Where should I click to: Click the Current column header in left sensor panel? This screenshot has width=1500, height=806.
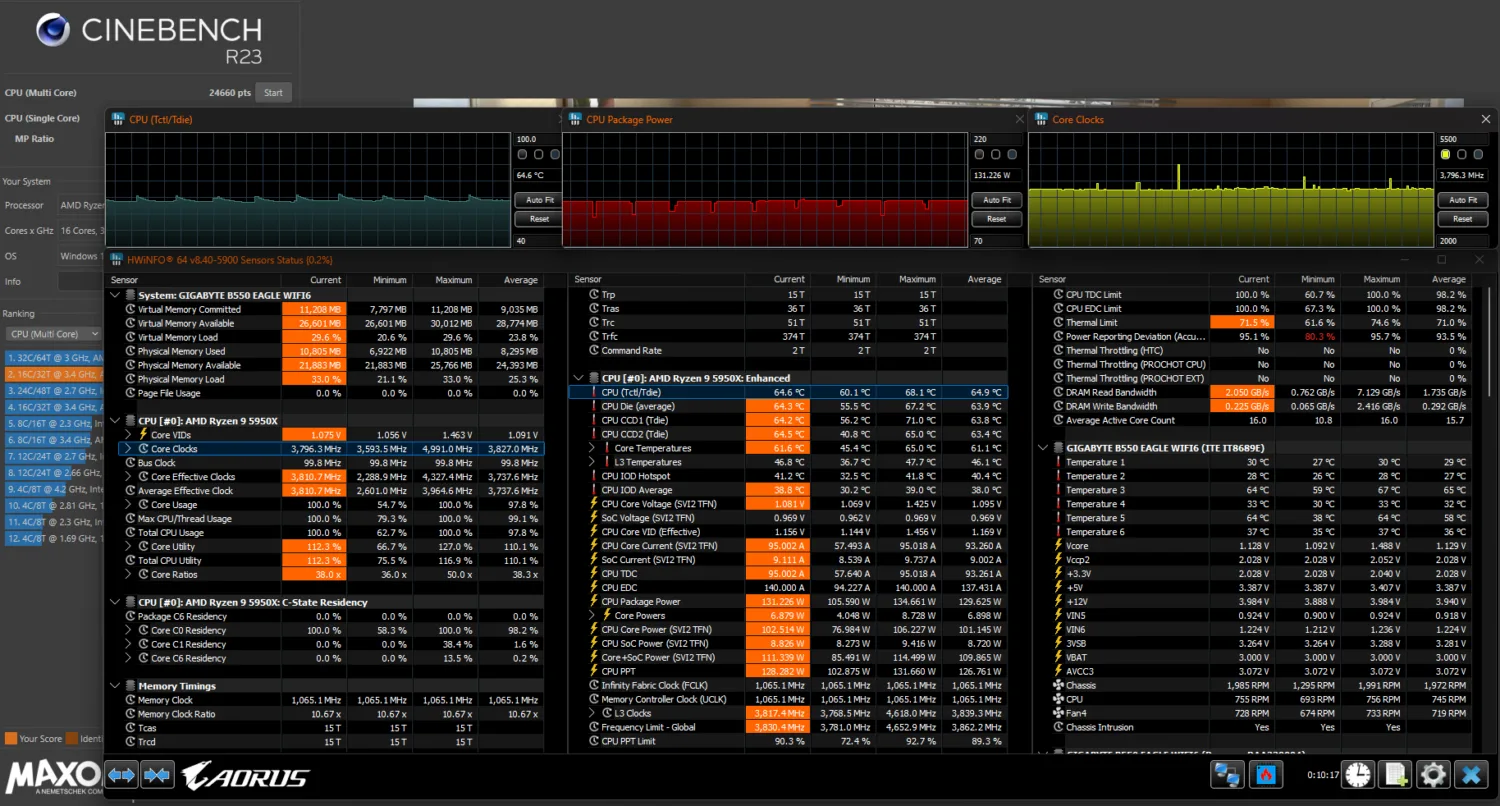(x=325, y=280)
